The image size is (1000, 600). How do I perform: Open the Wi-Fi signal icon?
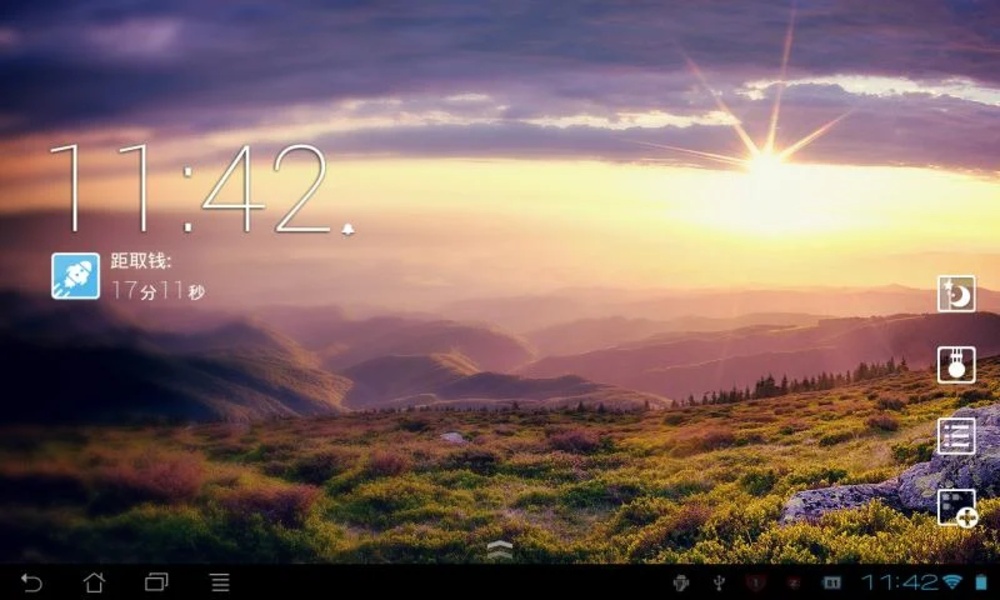click(x=952, y=582)
